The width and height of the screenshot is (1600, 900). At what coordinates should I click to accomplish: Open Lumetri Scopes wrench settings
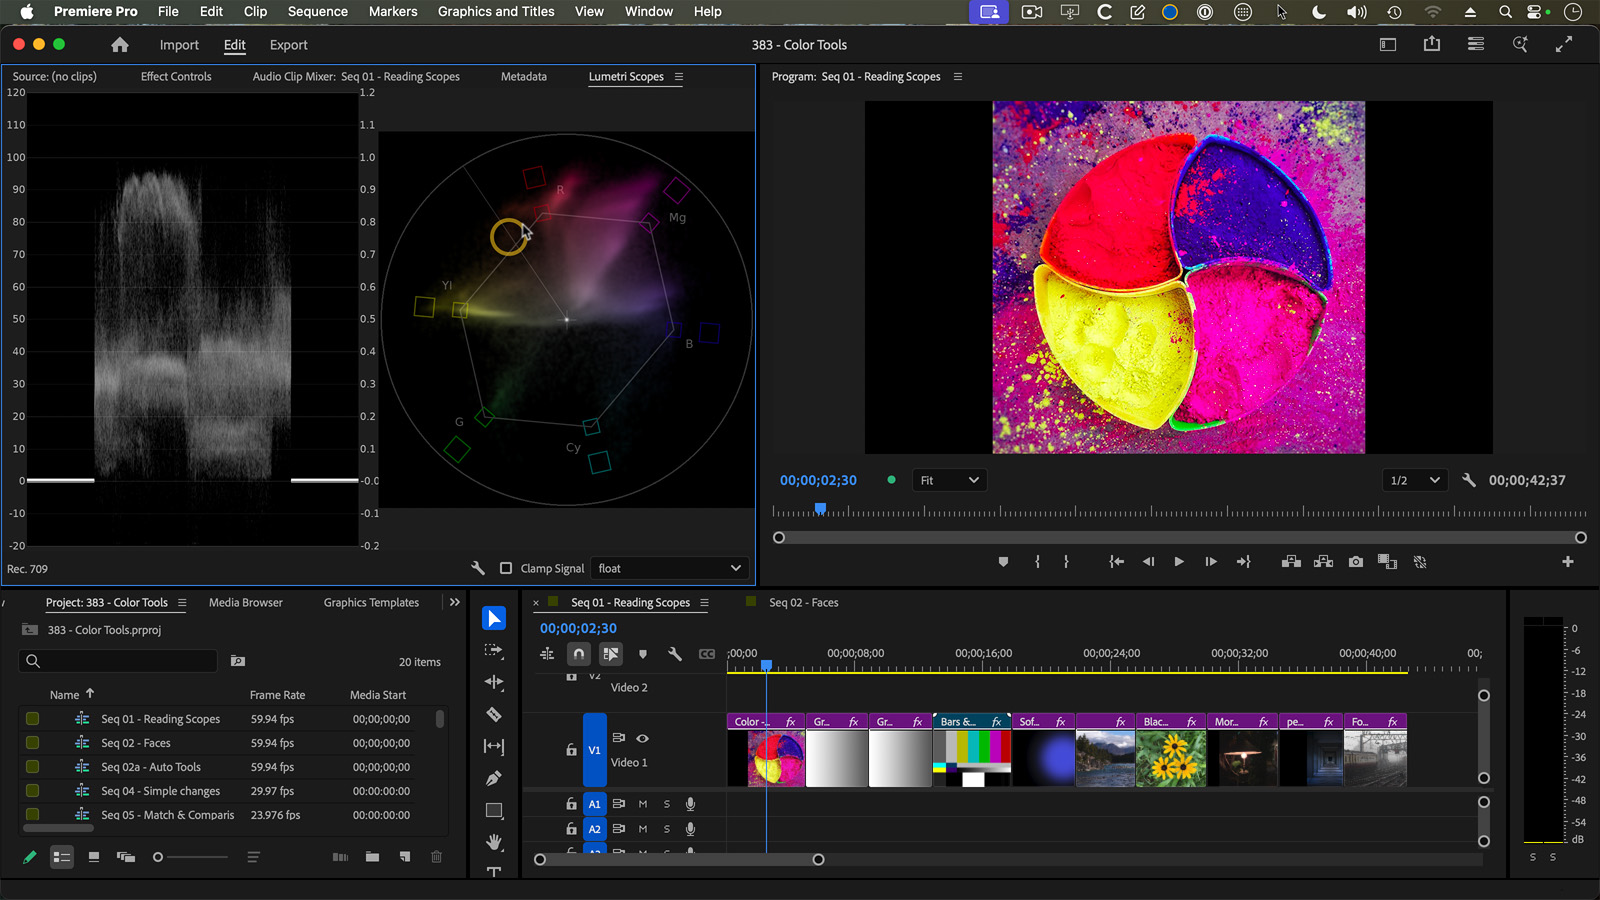tap(478, 568)
